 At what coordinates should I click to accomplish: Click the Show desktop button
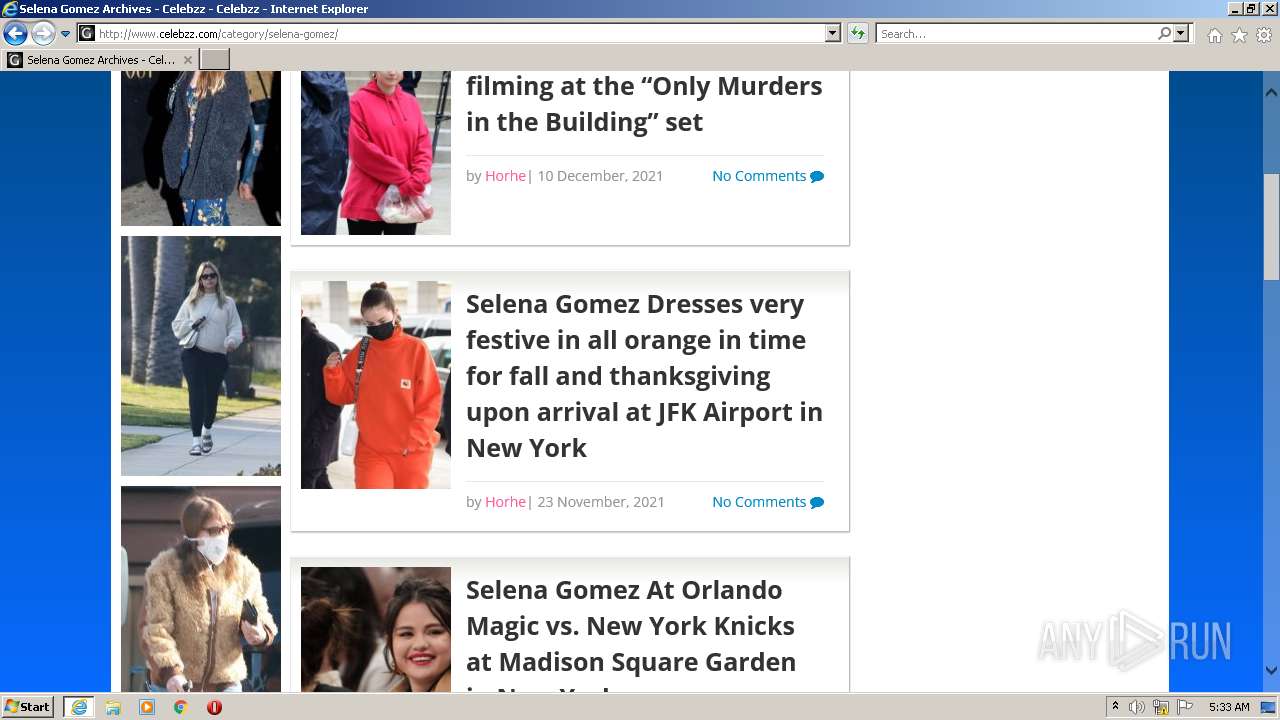pyautogui.click(x=1269, y=707)
